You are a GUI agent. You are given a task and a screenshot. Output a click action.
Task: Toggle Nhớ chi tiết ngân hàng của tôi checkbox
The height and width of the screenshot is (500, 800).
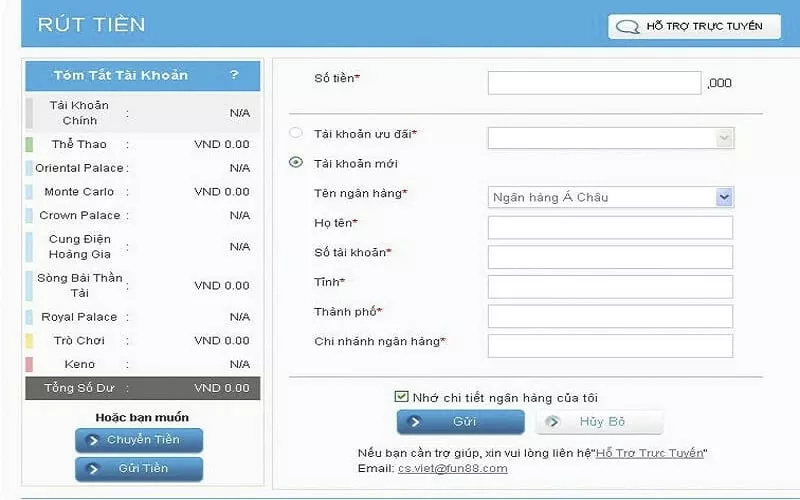click(402, 396)
